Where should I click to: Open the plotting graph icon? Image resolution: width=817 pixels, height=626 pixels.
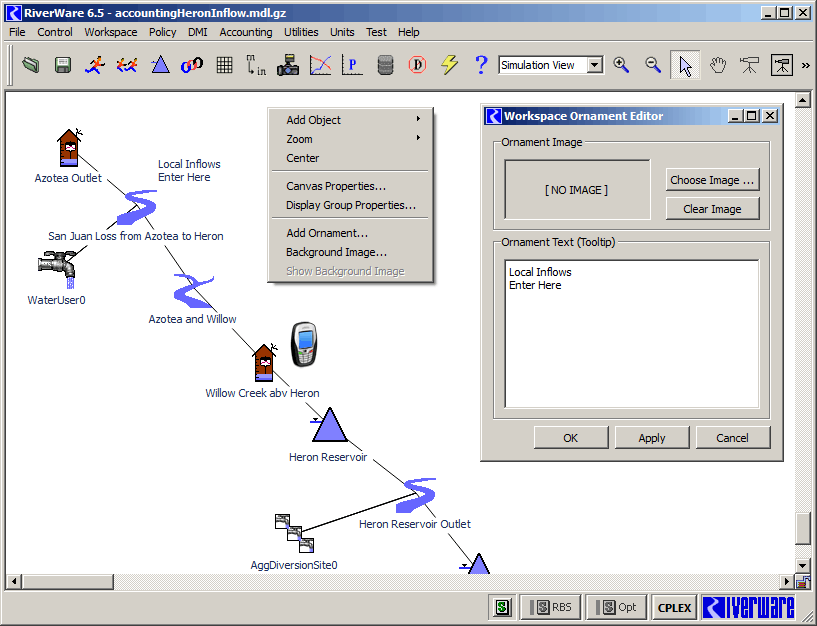pyautogui.click(x=320, y=65)
